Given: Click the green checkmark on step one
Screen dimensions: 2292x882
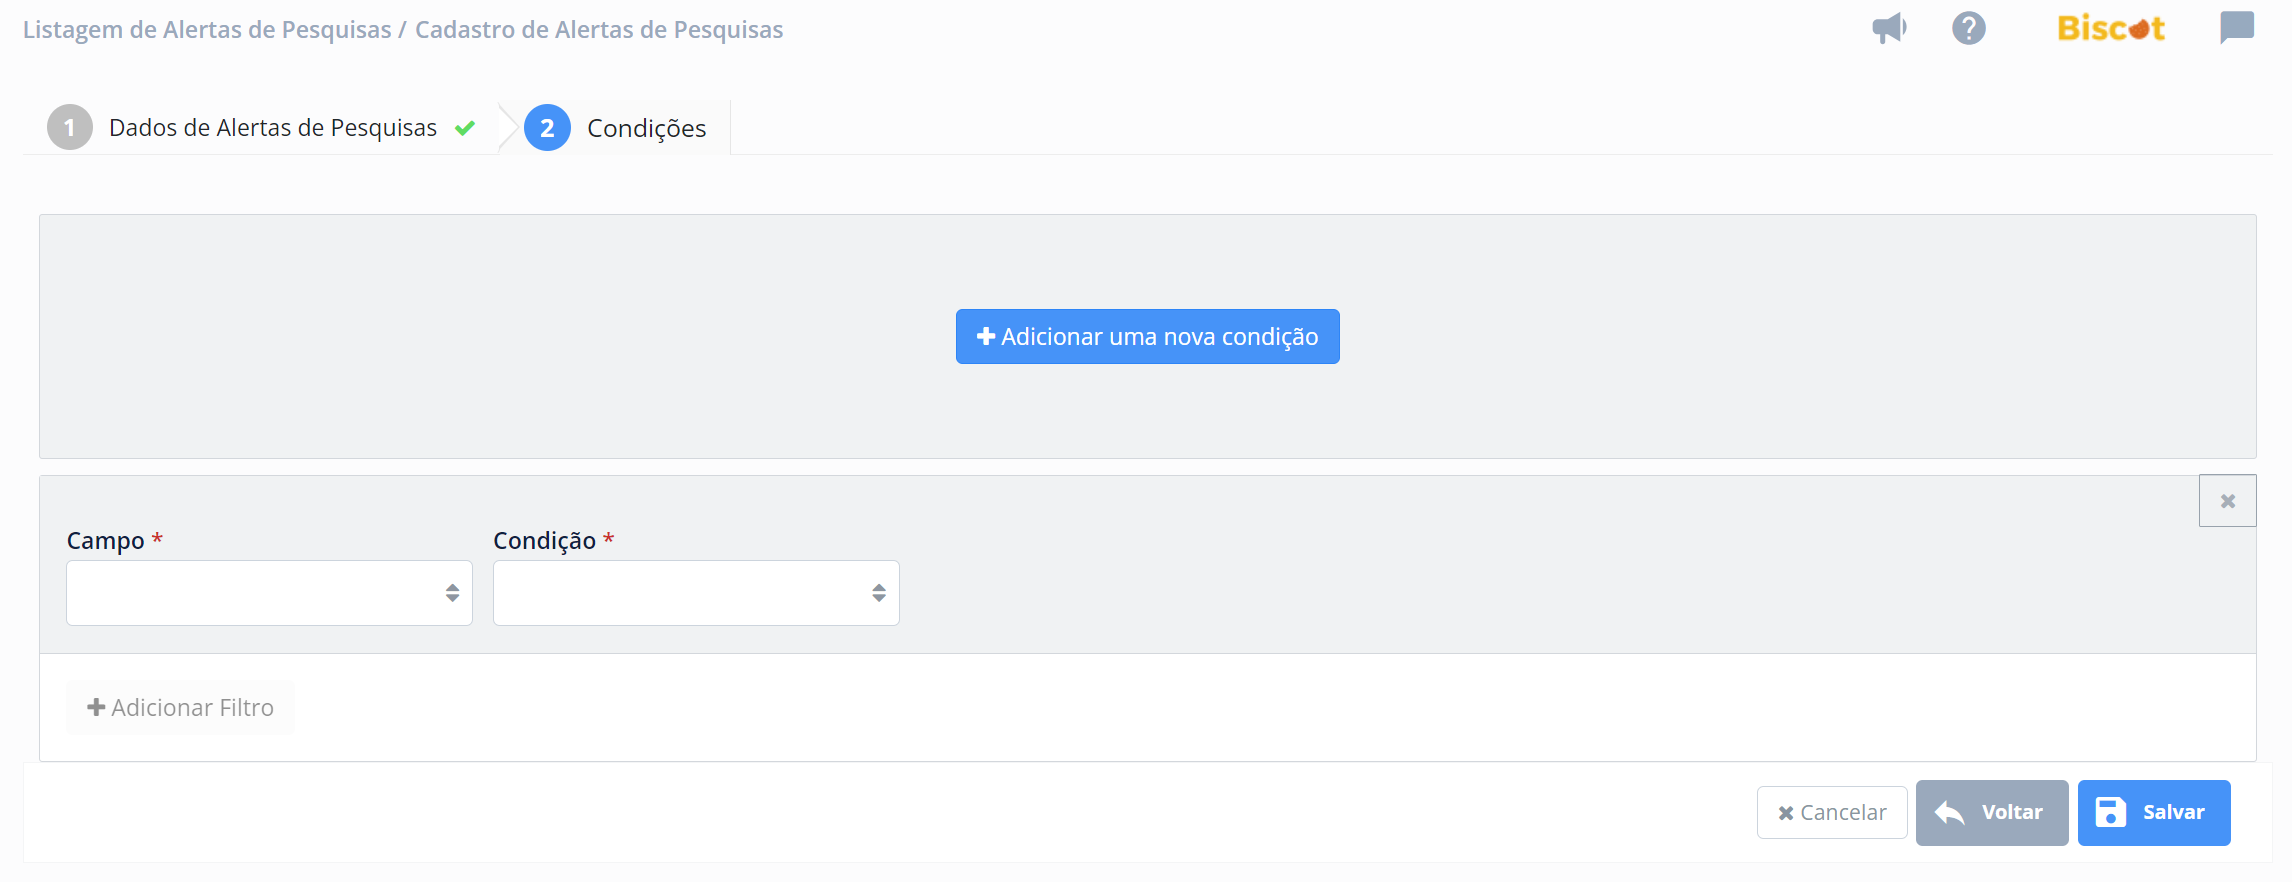Looking at the screenshot, I should pyautogui.click(x=464, y=128).
